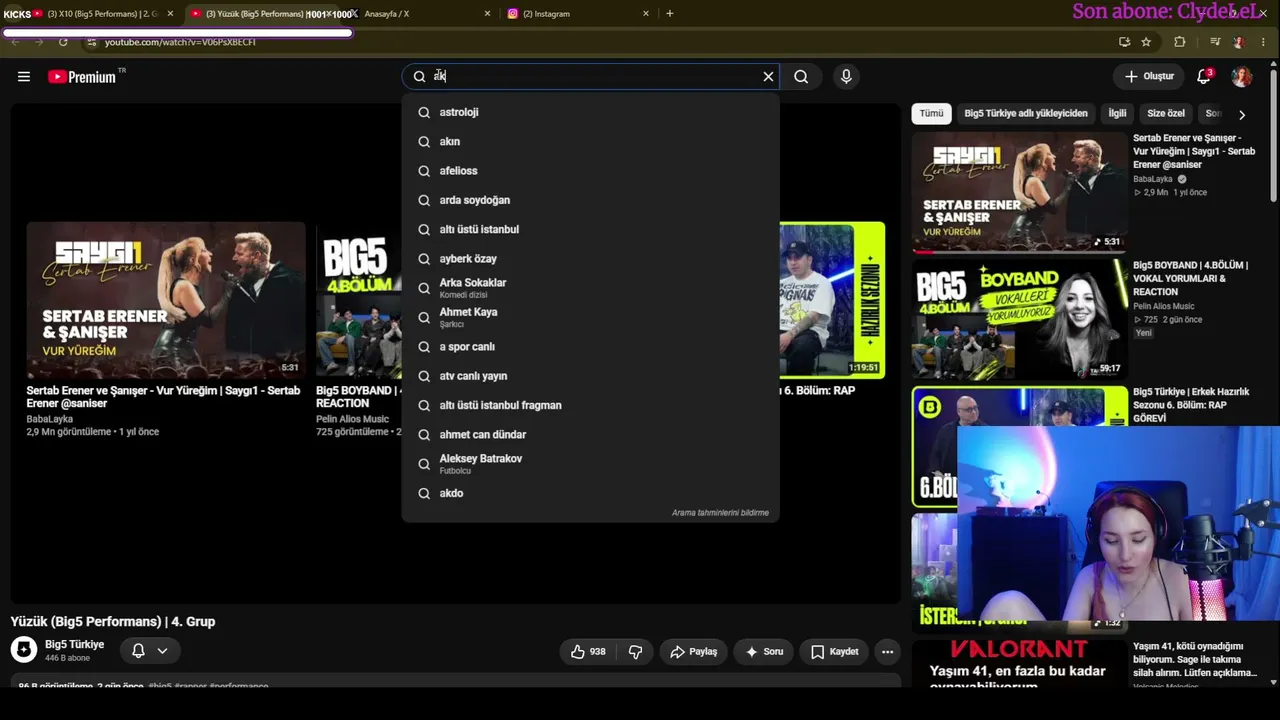Choose the altı üstü istanbul suggestion
Screen dimensions: 1280x720
[590, 229]
